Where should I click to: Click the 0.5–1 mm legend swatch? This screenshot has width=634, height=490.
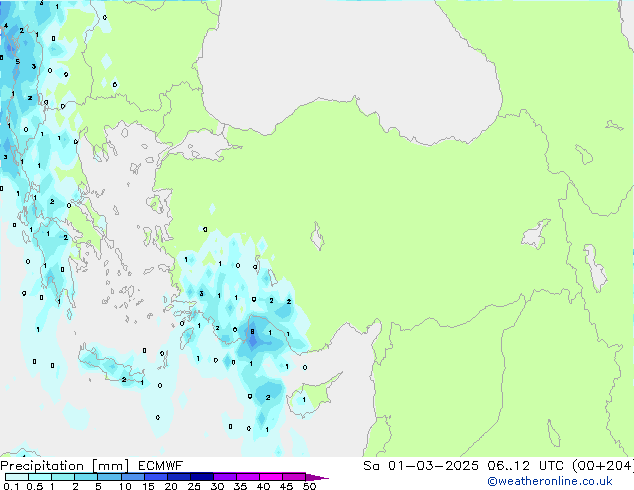(40, 477)
